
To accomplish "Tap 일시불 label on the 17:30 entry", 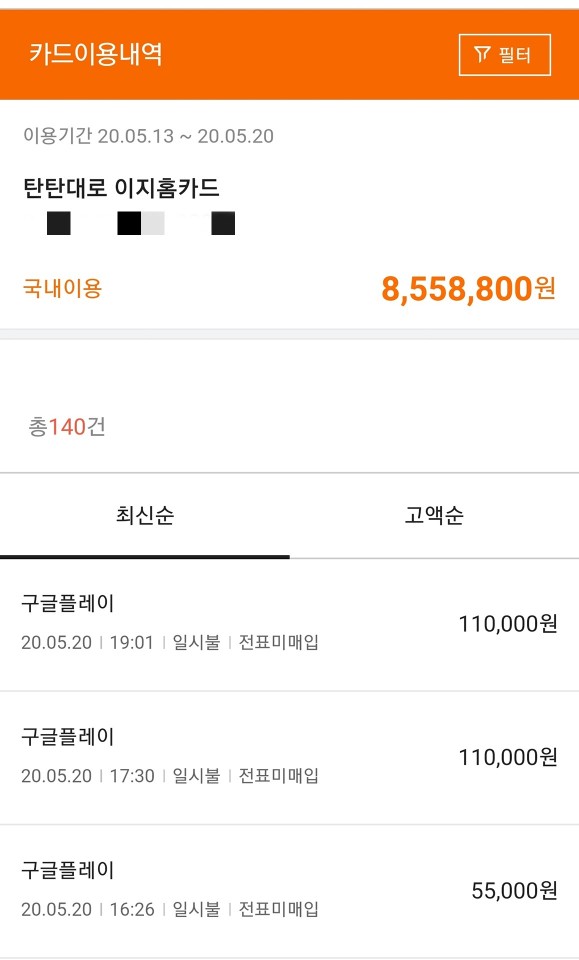I will [196, 776].
